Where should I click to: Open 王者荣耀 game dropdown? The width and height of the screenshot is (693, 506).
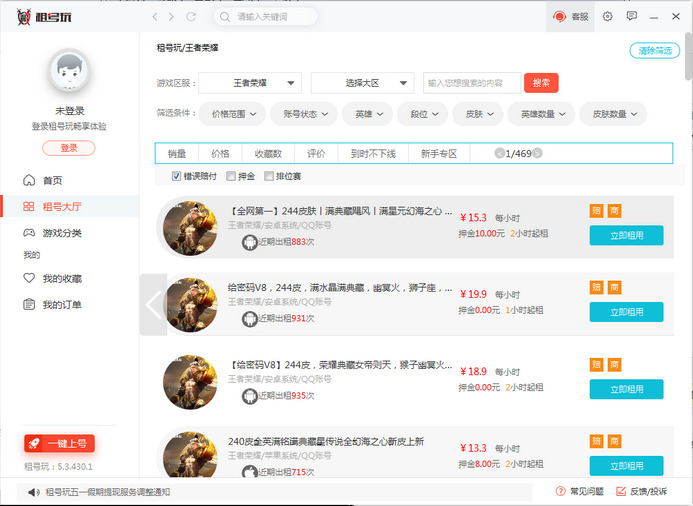pyautogui.click(x=250, y=83)
